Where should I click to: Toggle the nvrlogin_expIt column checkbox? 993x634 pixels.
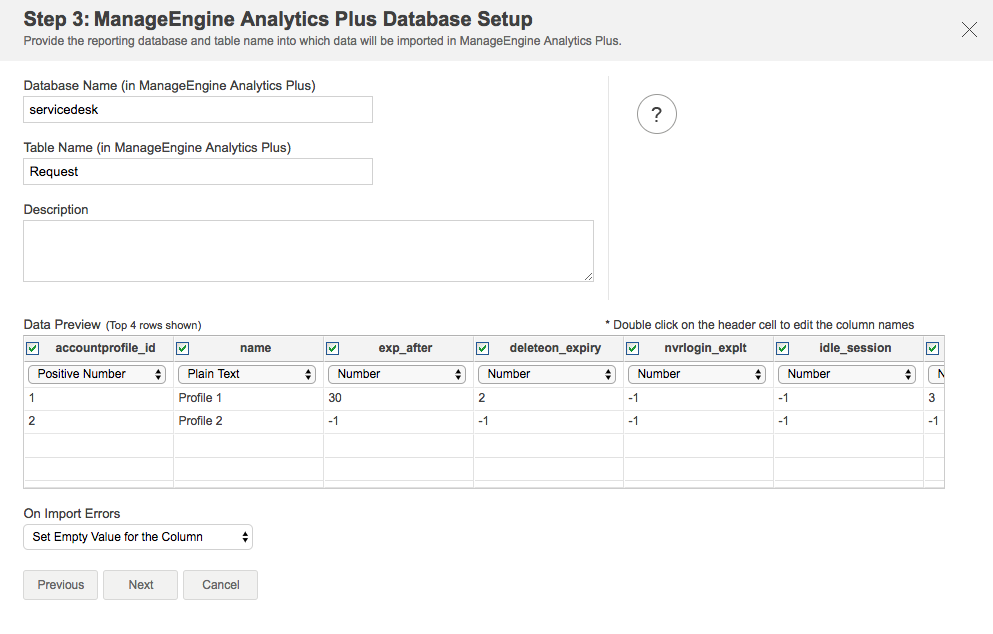point(632,348)
